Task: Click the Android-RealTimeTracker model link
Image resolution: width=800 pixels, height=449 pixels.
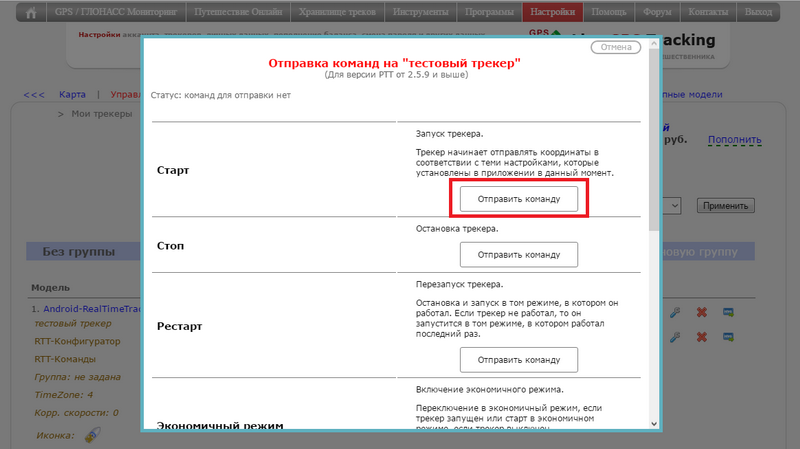Action: [90, 310]
